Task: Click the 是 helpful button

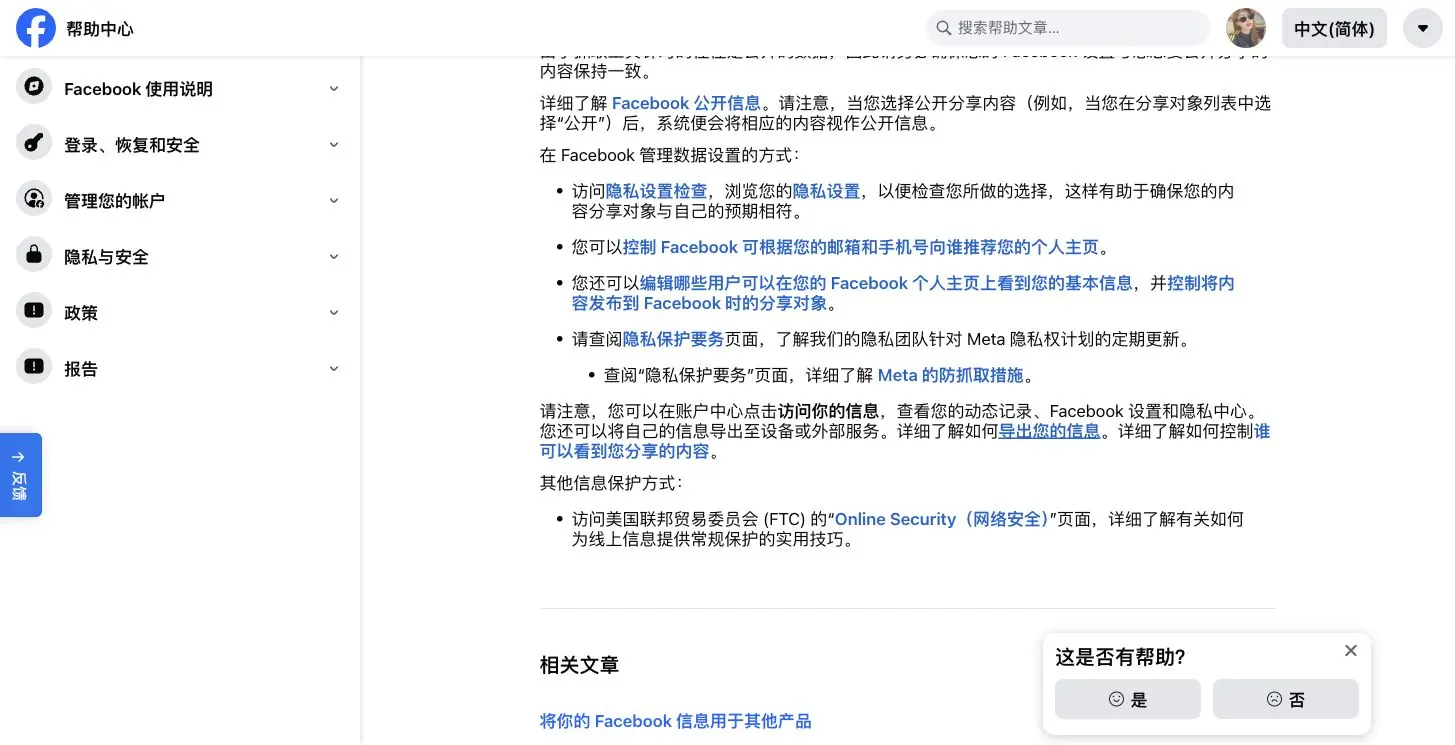Action: [1127, 699]
